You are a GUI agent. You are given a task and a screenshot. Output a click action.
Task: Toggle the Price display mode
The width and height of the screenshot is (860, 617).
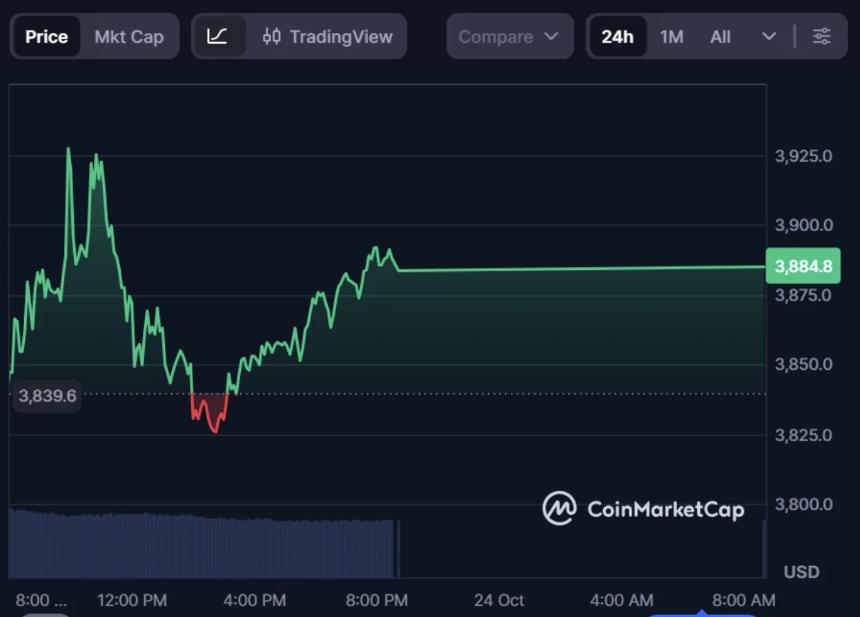(x=45, y=36)
